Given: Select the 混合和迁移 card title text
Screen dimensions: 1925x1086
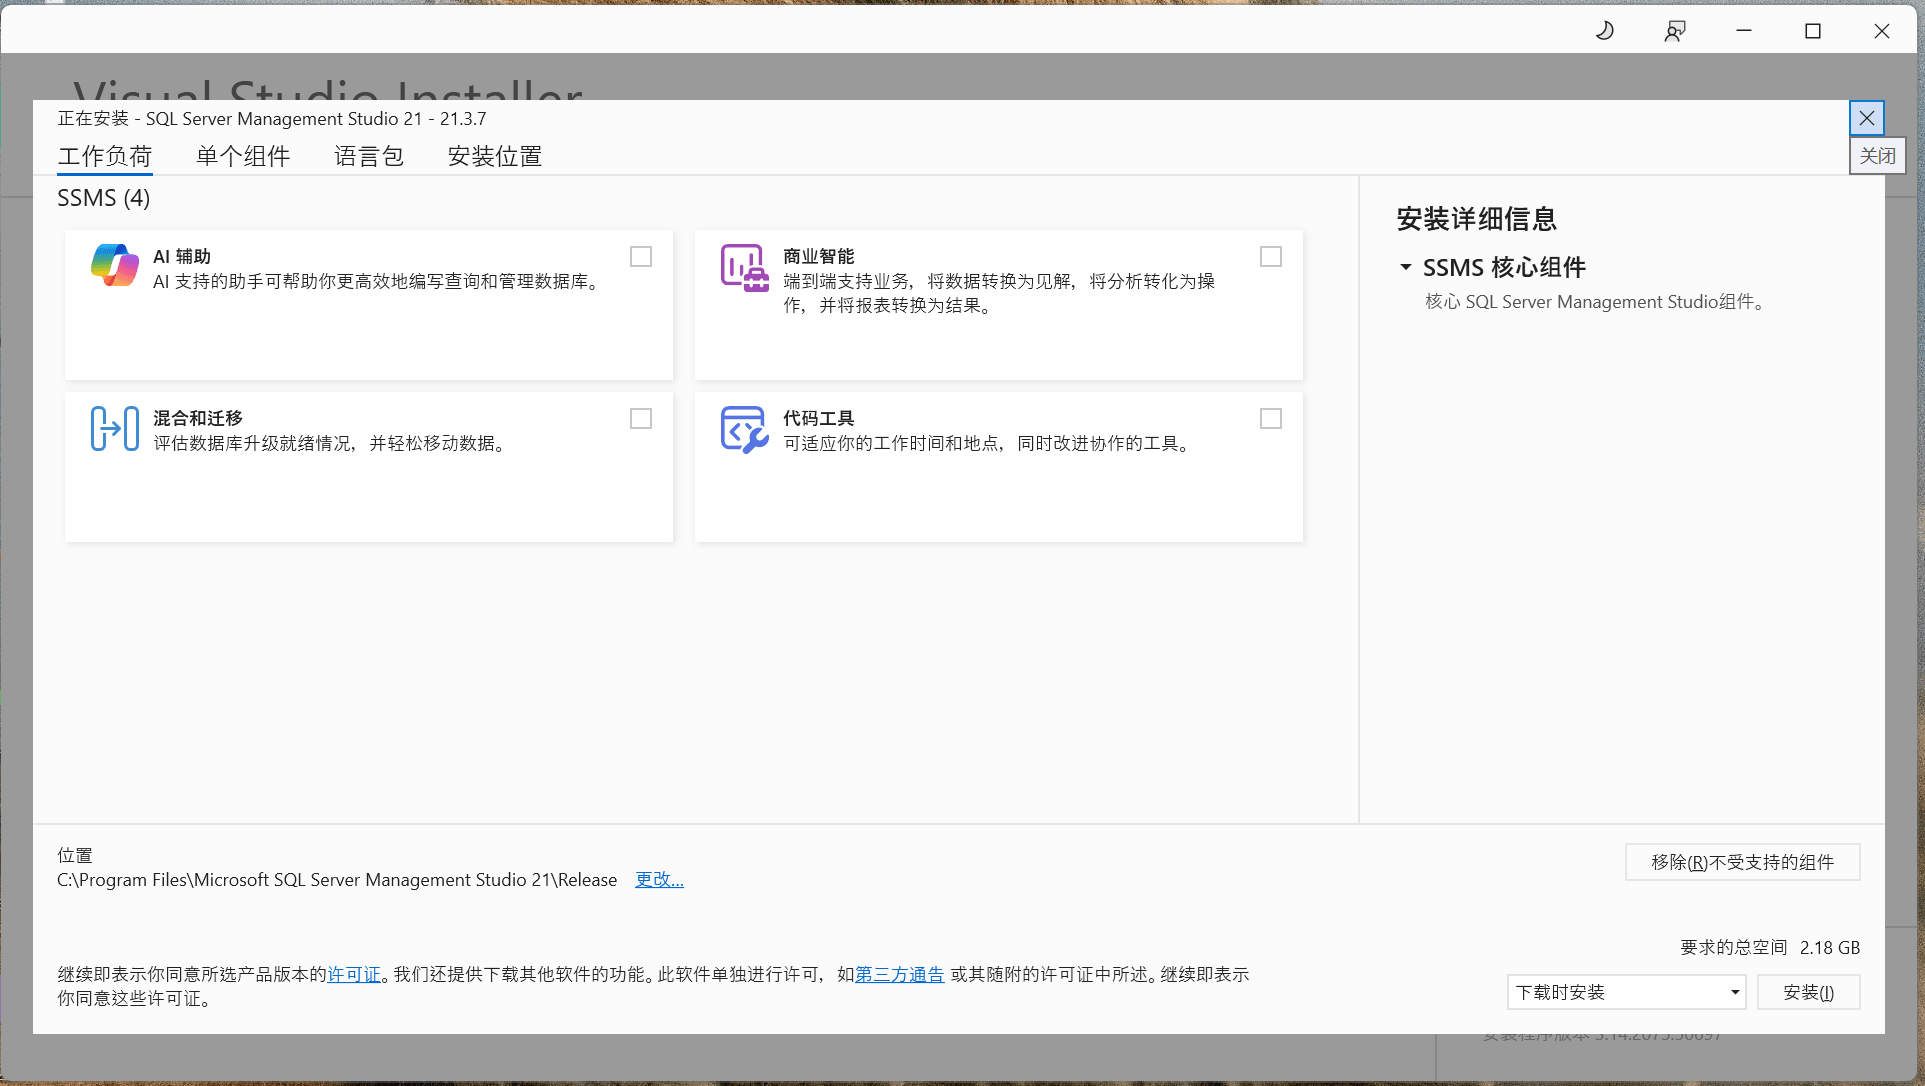Looking at the screenshot, I should pyautogui.click(x=198, y=419).
